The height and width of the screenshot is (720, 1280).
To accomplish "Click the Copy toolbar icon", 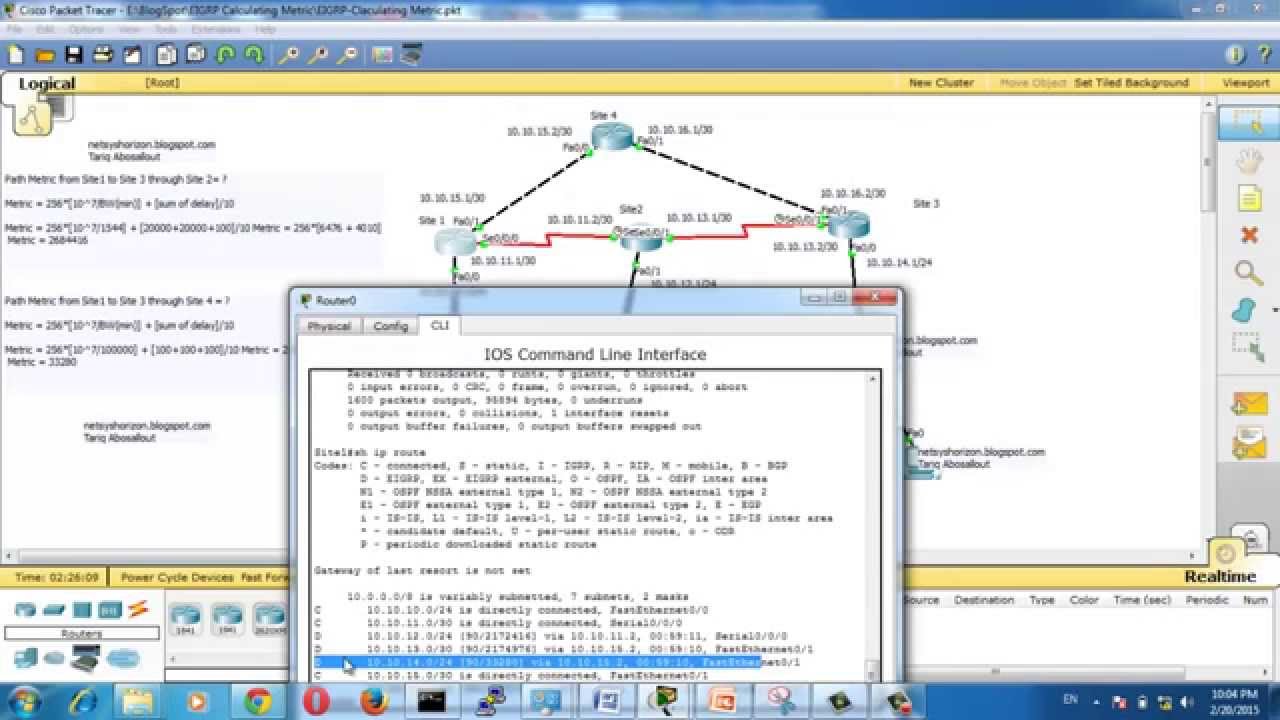I will pos(167,55).
